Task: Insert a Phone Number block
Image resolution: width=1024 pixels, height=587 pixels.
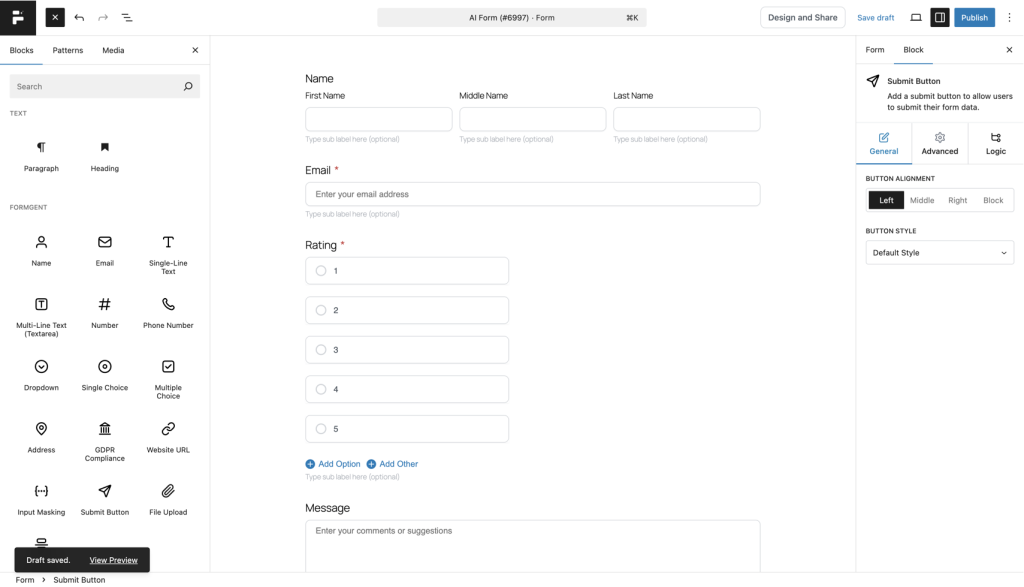Action: click(x=168, y=313)
